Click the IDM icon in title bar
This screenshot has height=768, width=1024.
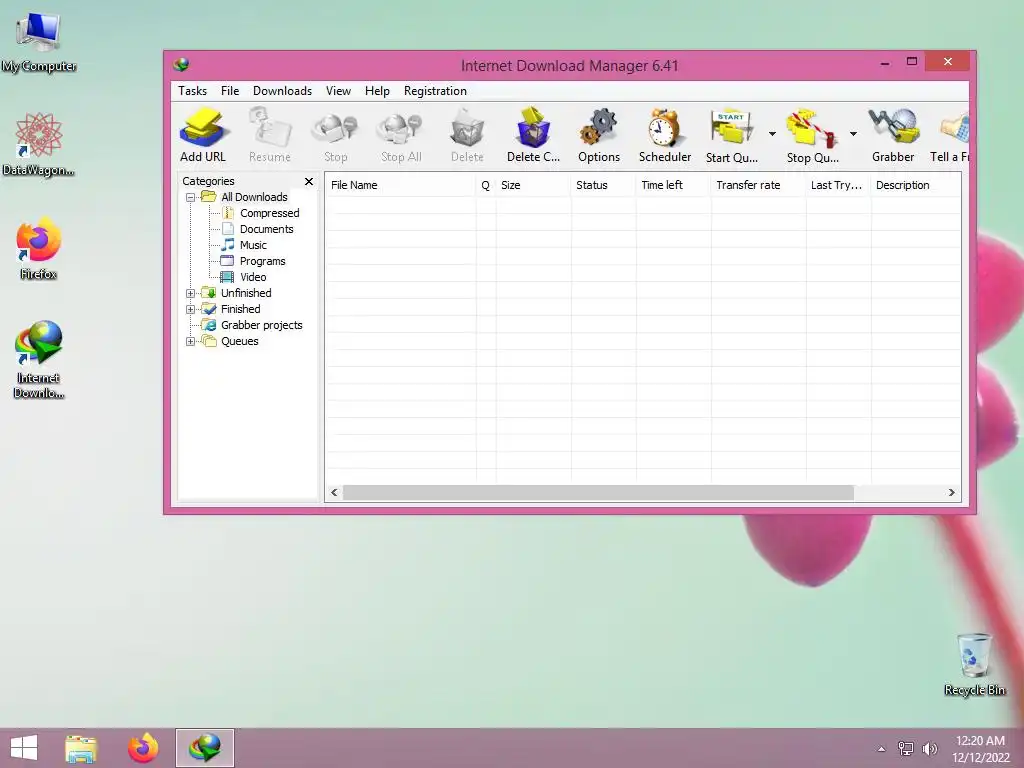pos(182,65)
